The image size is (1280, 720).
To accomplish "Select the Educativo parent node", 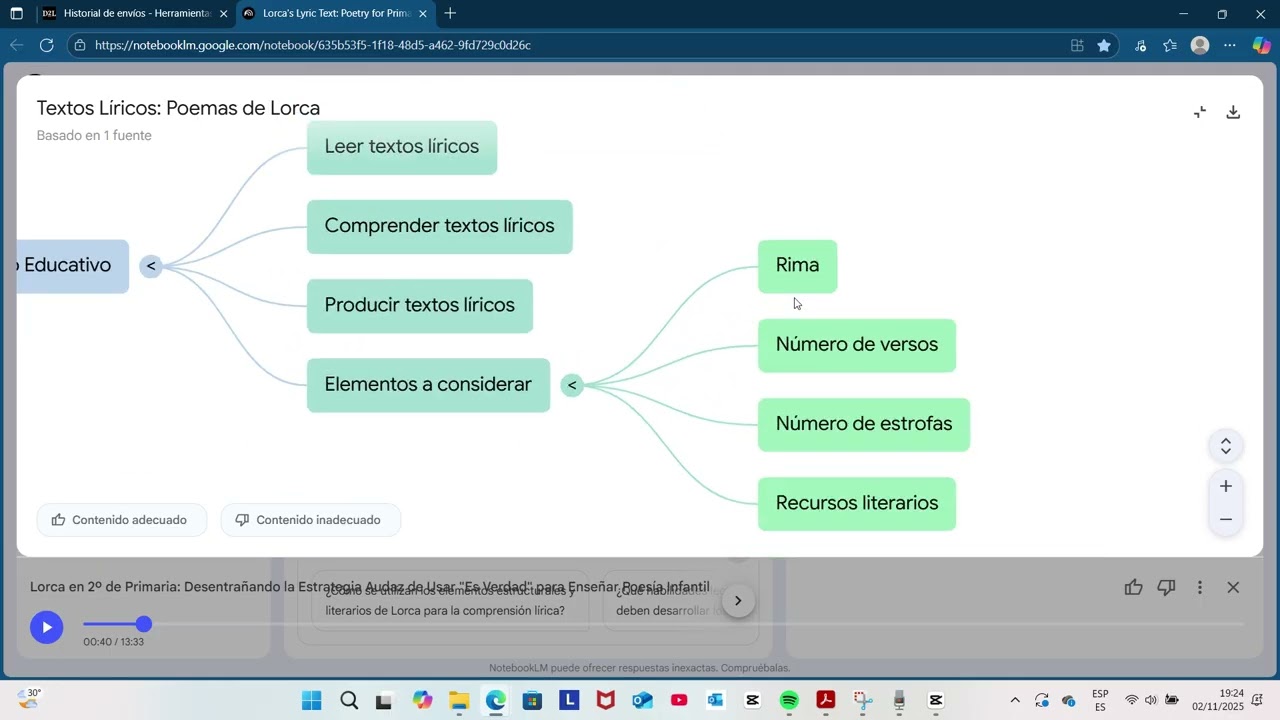I will 73,266.
